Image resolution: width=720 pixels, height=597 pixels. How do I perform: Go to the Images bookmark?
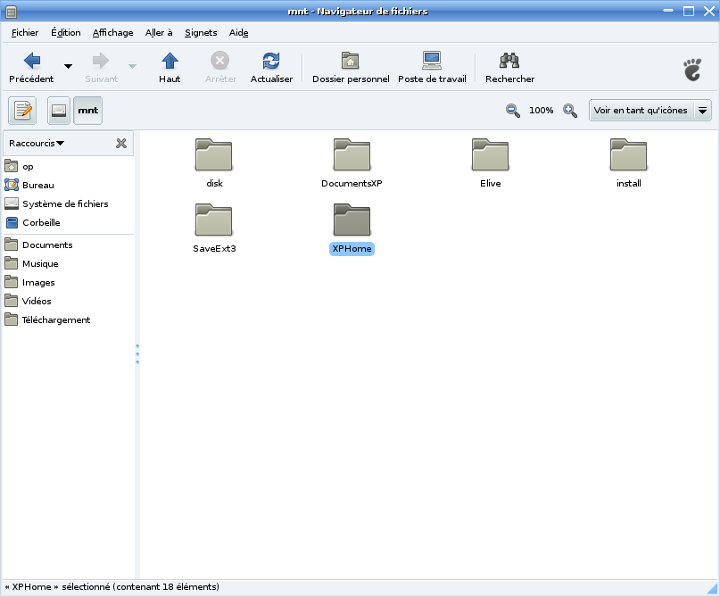tap(68, 282)
